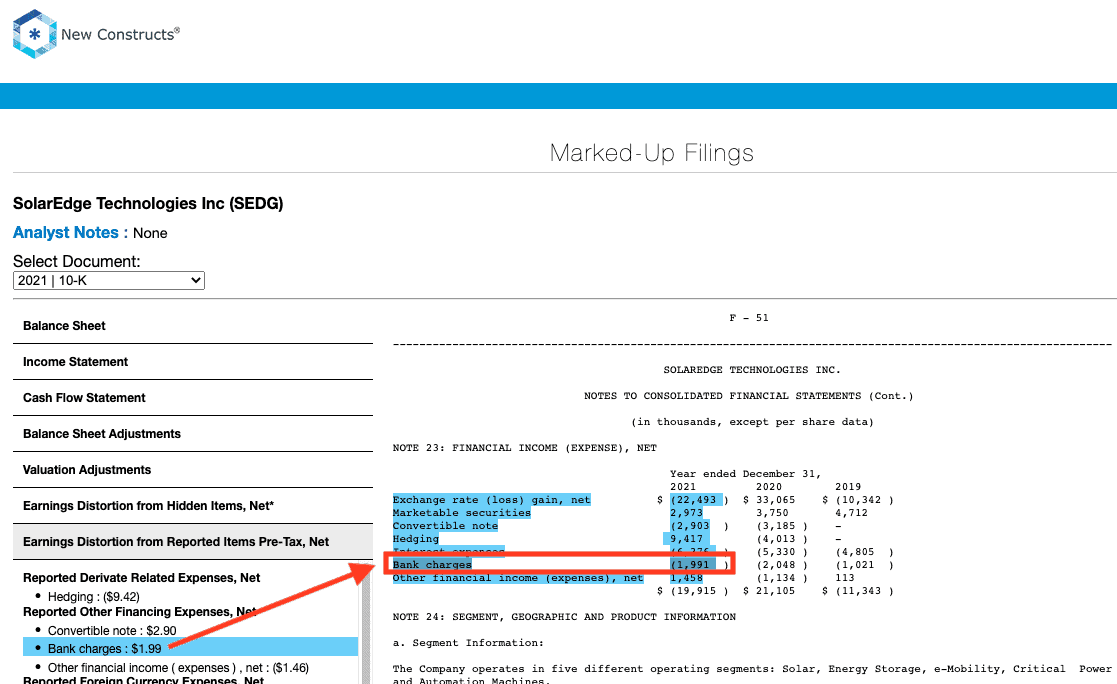1117x684 pixels.
Task: Click the 'Select Document:' label
Action: point(76,261)
